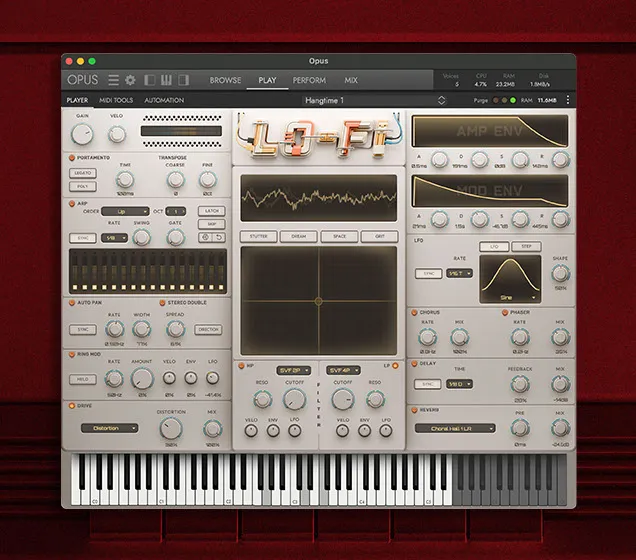Image resolution: width=636 pixels, height=560 pixels.
Task: Click the LFO SHAPE knob
Action: [x=560, y=274]
